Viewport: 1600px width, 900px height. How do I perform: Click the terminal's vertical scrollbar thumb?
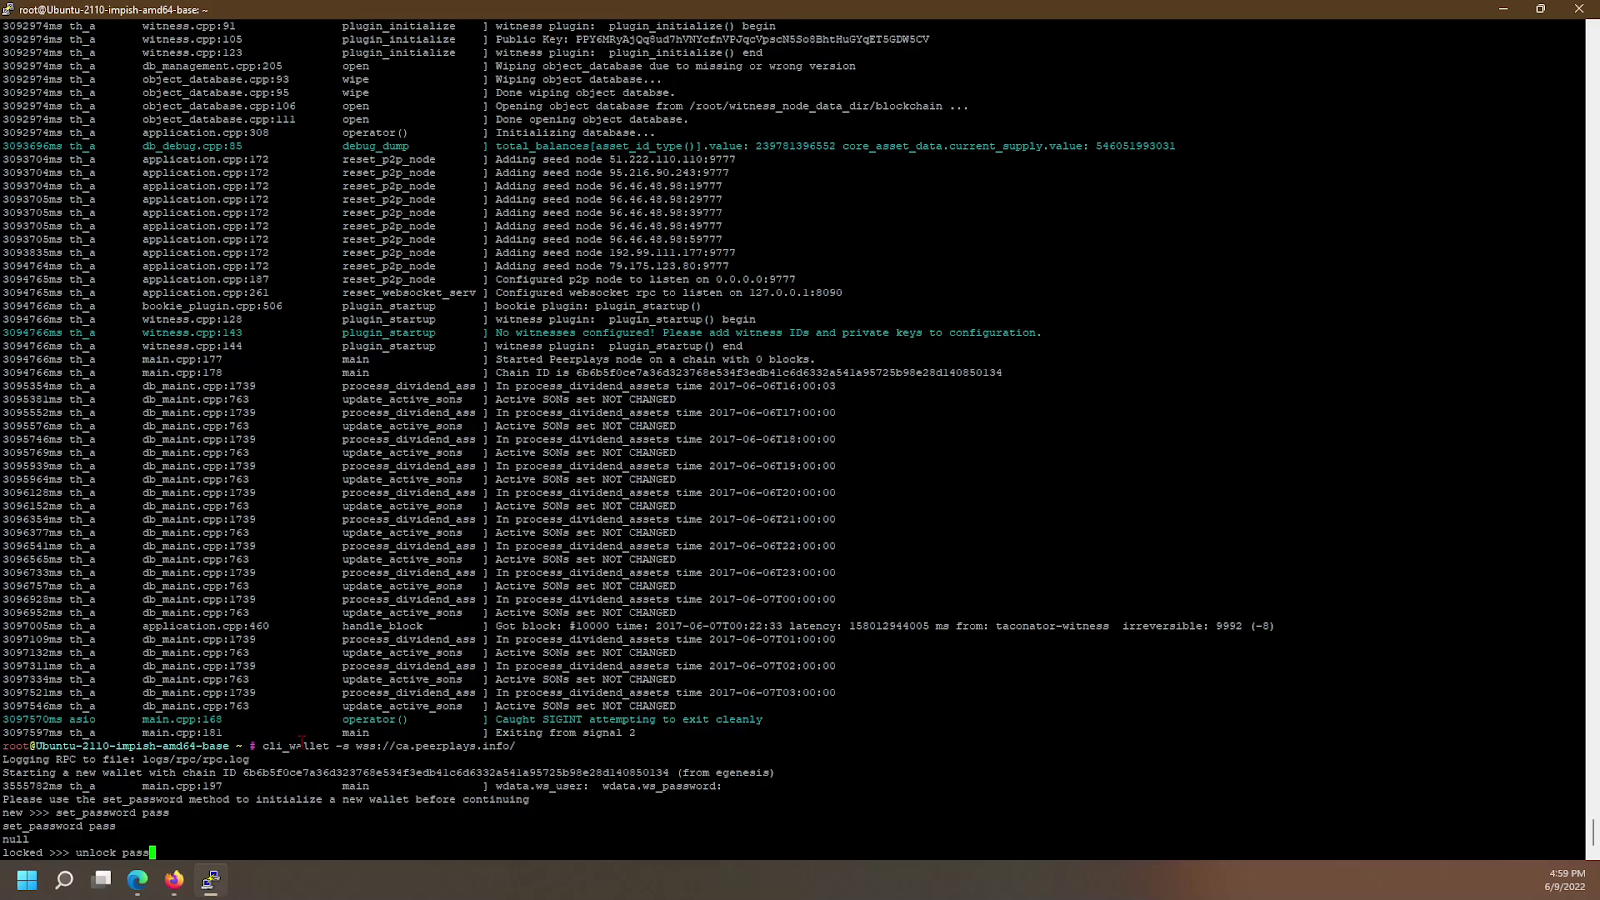(1592, 832)
